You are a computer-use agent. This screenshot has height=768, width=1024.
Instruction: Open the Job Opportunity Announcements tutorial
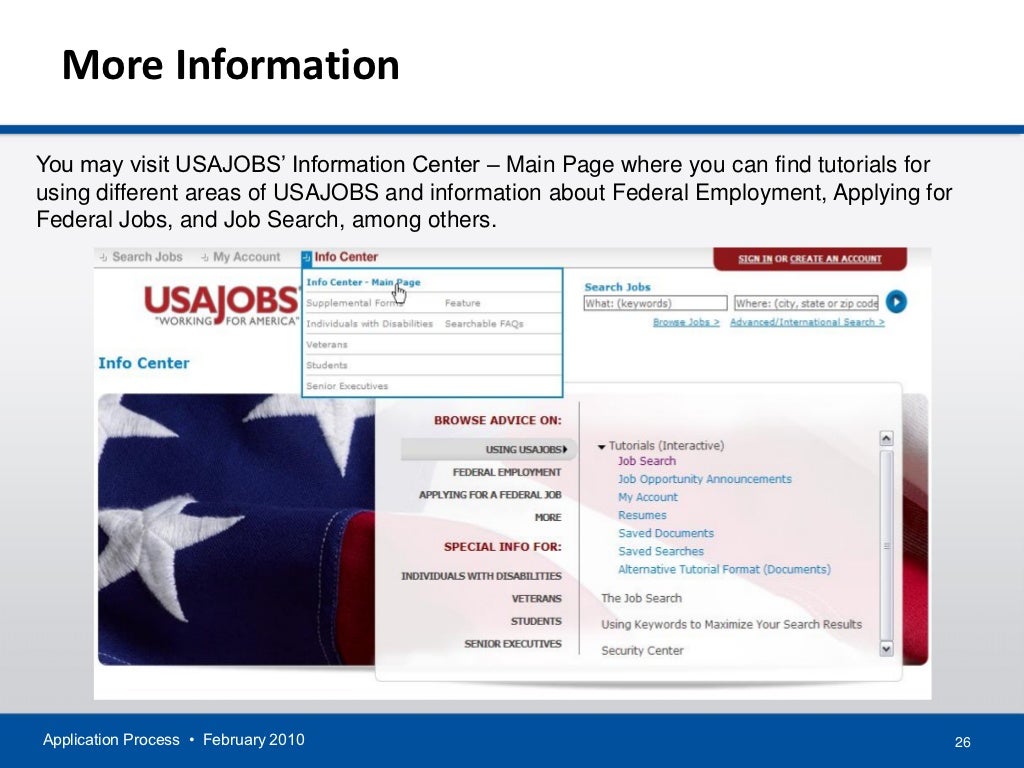pyautogui.click(x=705, y=479)
